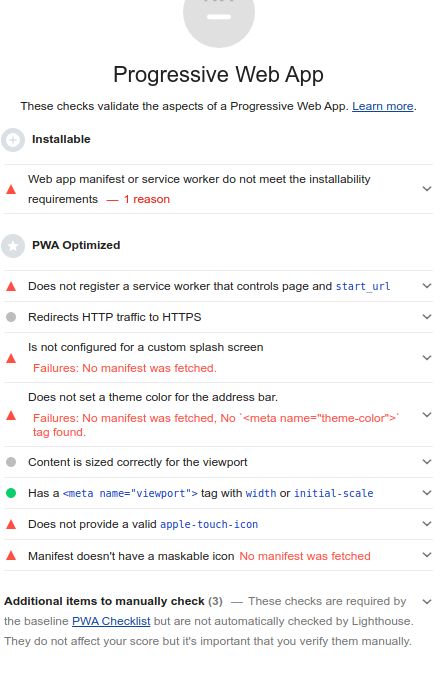Click the PWA Optimized star icon
Viewport: 445px width, 673px height.
(x=13, y=246)
